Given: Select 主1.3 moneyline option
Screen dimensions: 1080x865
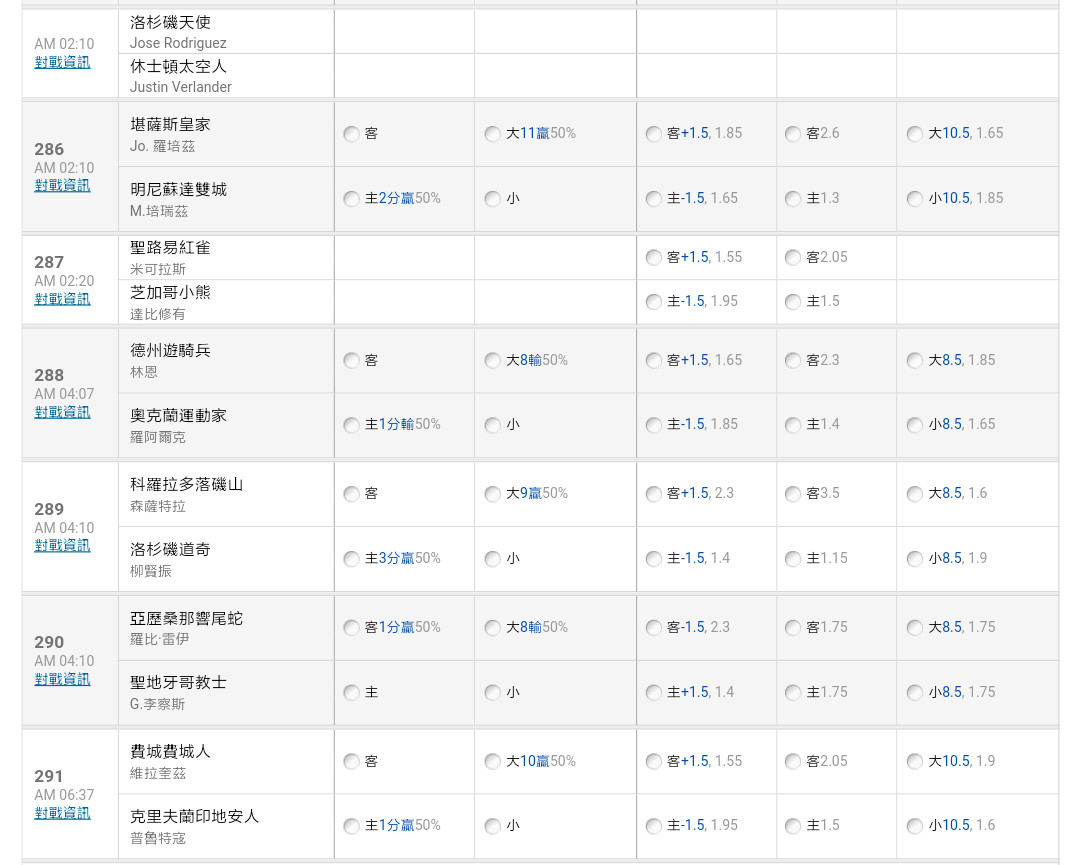Looking at the screenshot, I should 793,198.
